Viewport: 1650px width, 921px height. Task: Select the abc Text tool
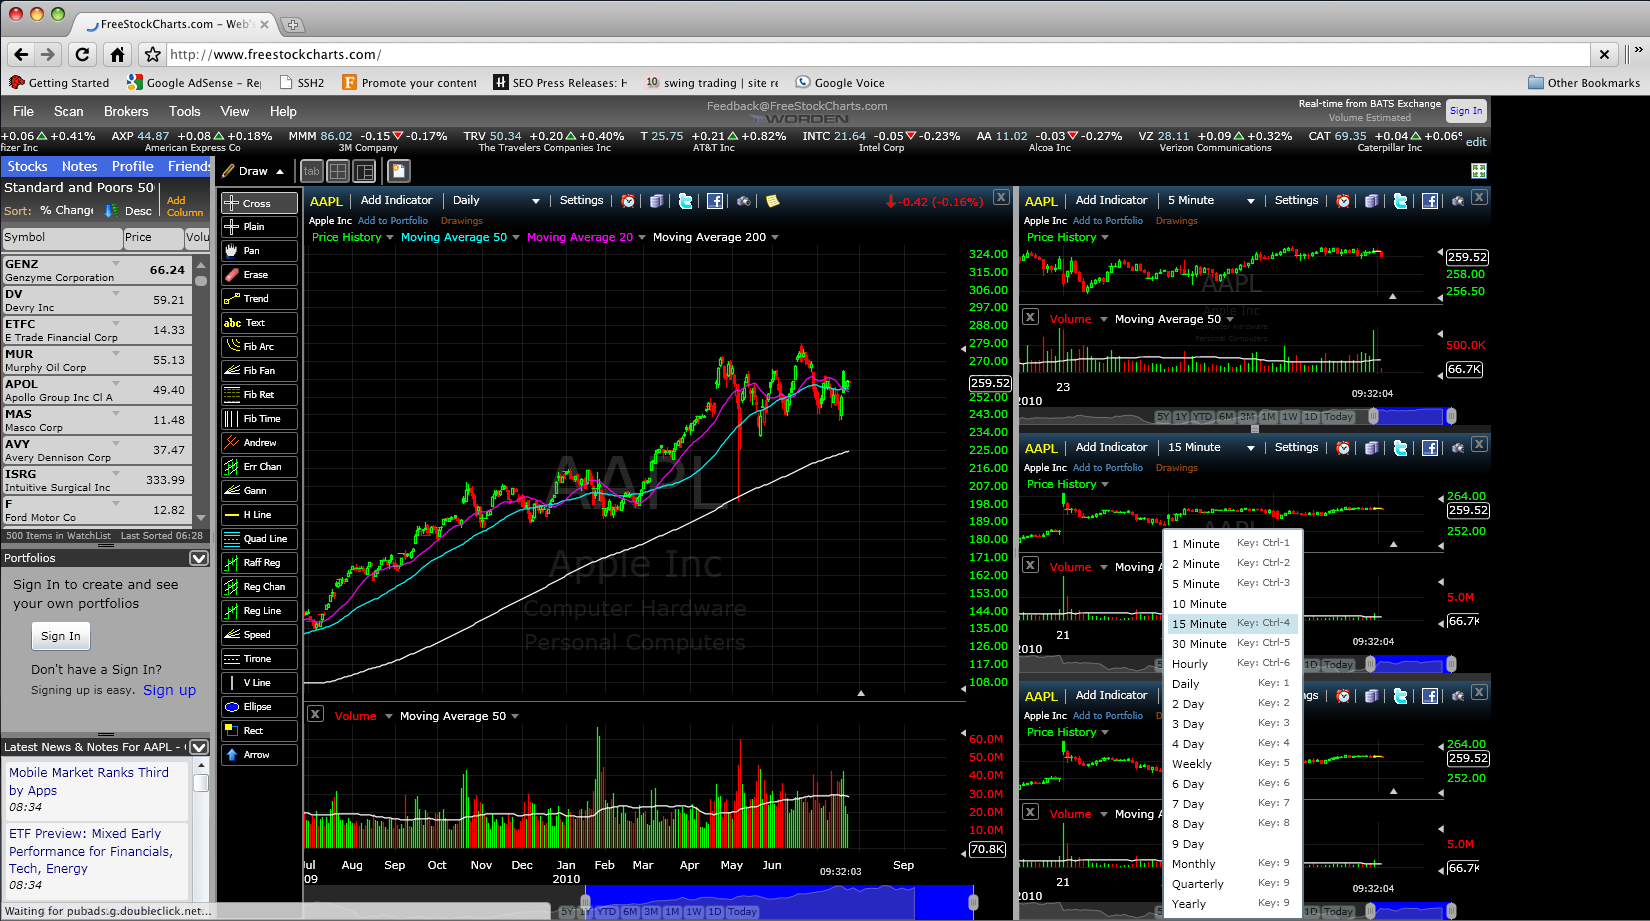pyautogui.click(x=259, y=323)
